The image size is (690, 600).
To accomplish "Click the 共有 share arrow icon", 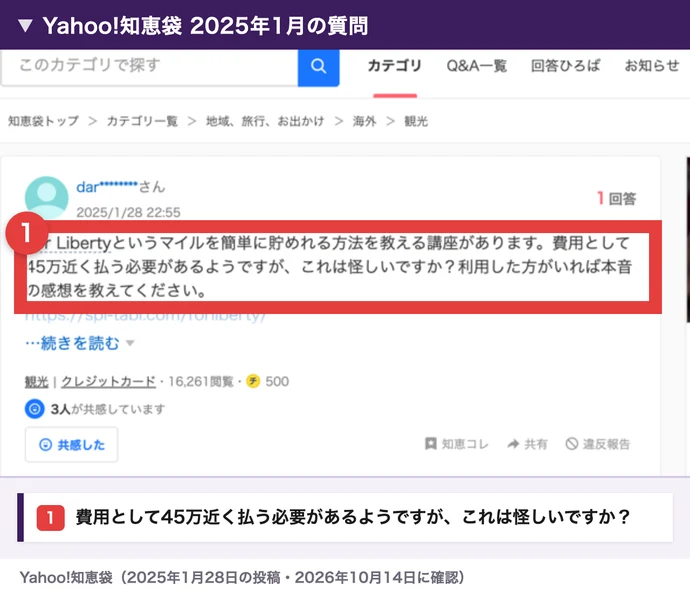I will [x=513, y=444].
